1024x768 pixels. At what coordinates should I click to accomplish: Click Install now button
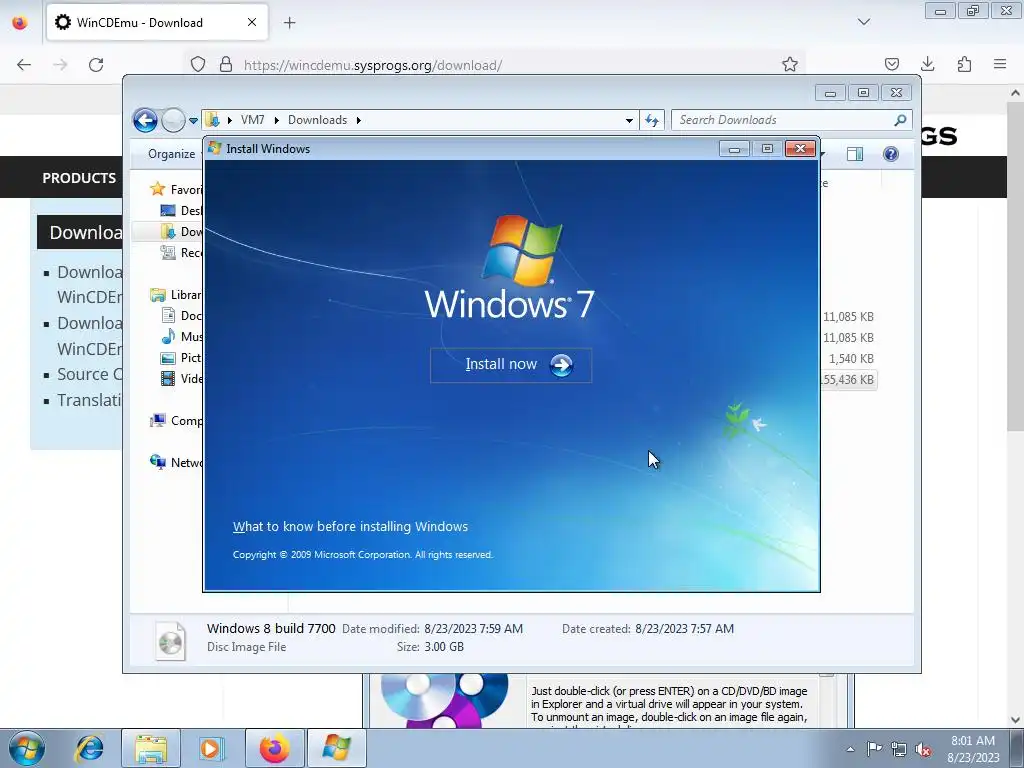tap(511, 365)
